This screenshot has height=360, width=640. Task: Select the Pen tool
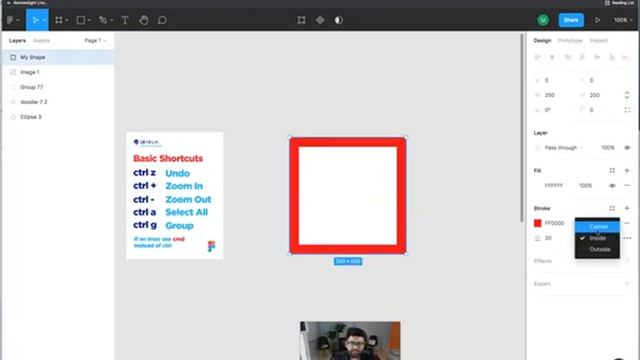point(103,20)
